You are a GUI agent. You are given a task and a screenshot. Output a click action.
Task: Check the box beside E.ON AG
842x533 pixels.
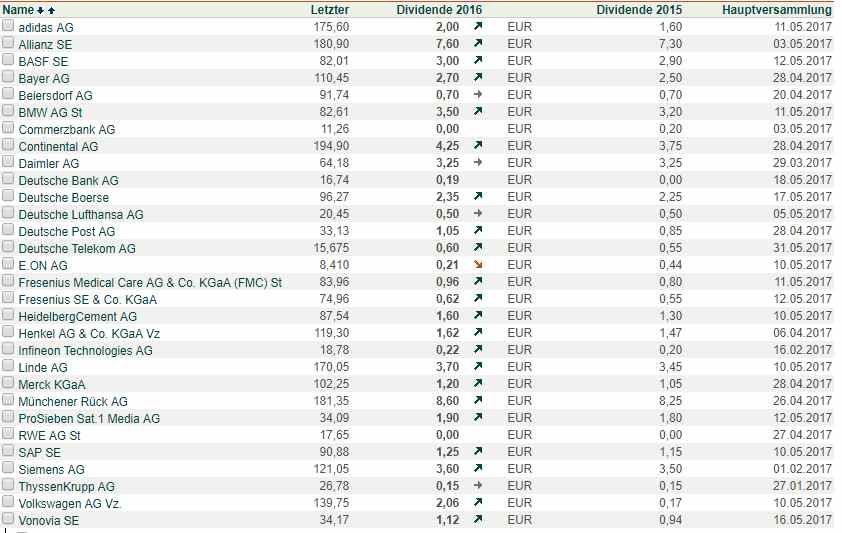[x=8, y=264]
